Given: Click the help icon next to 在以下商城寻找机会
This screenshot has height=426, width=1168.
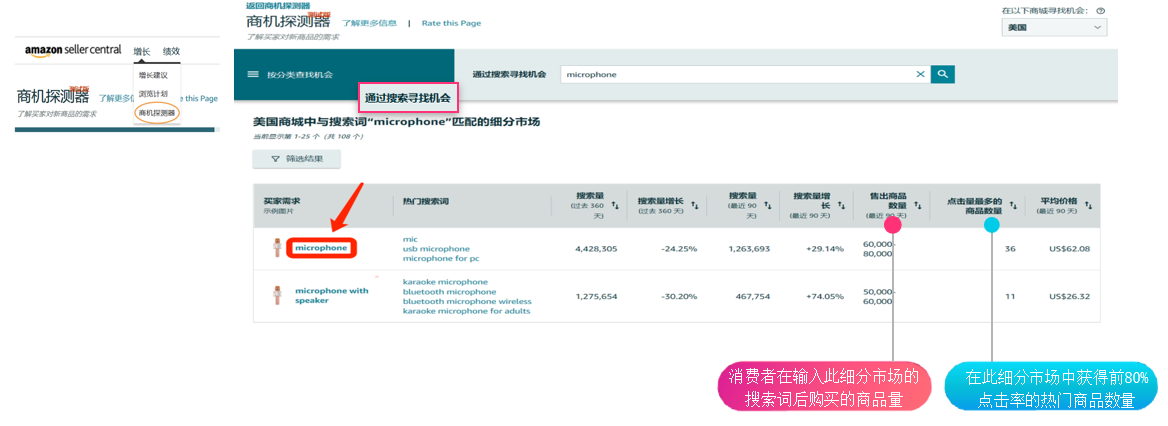Looking at the screenshot, I should pyautogui.click(x=1100, y=10).
